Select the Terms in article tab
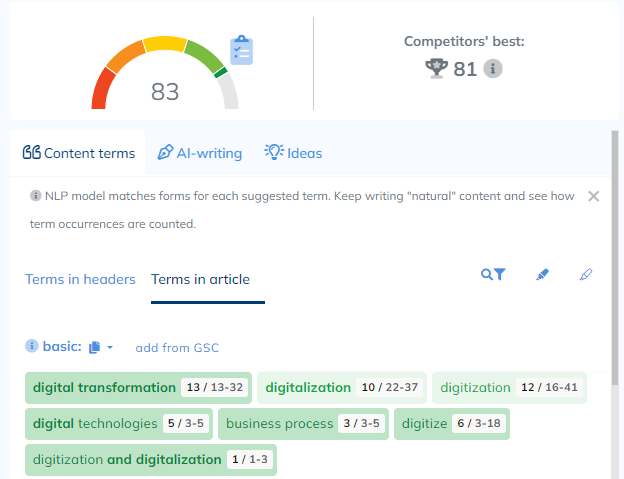This screenshot has height=479, width=624. tap(200, 279)
